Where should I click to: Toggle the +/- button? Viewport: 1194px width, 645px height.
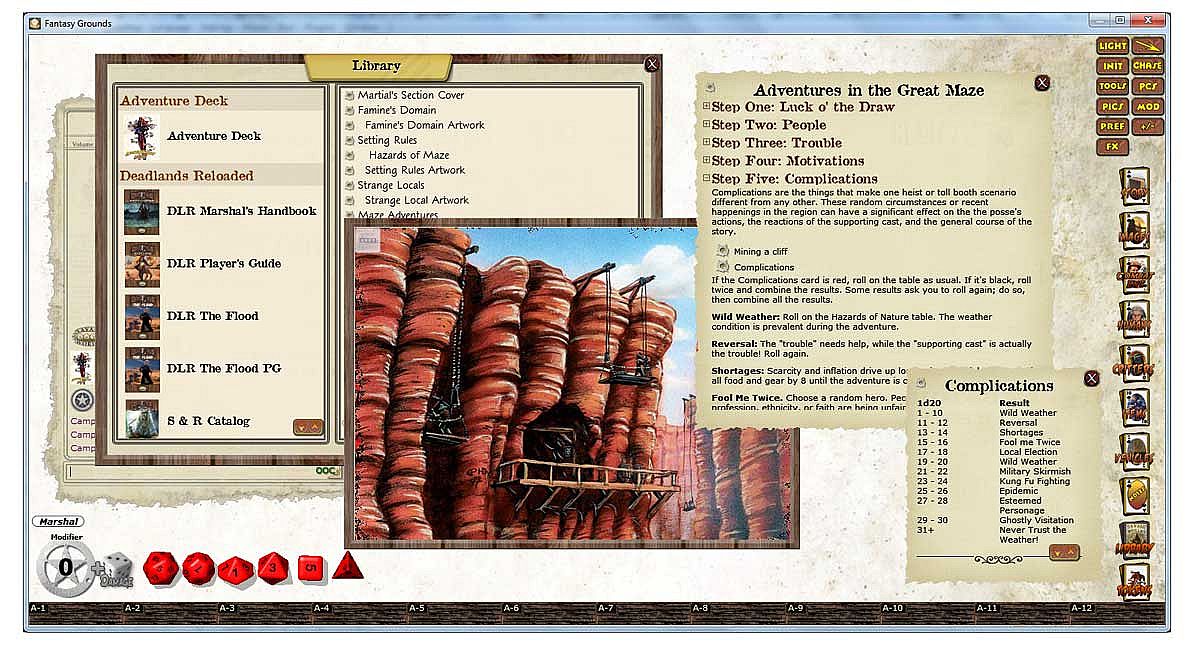pyautogui.click(x=1148, y=126)
